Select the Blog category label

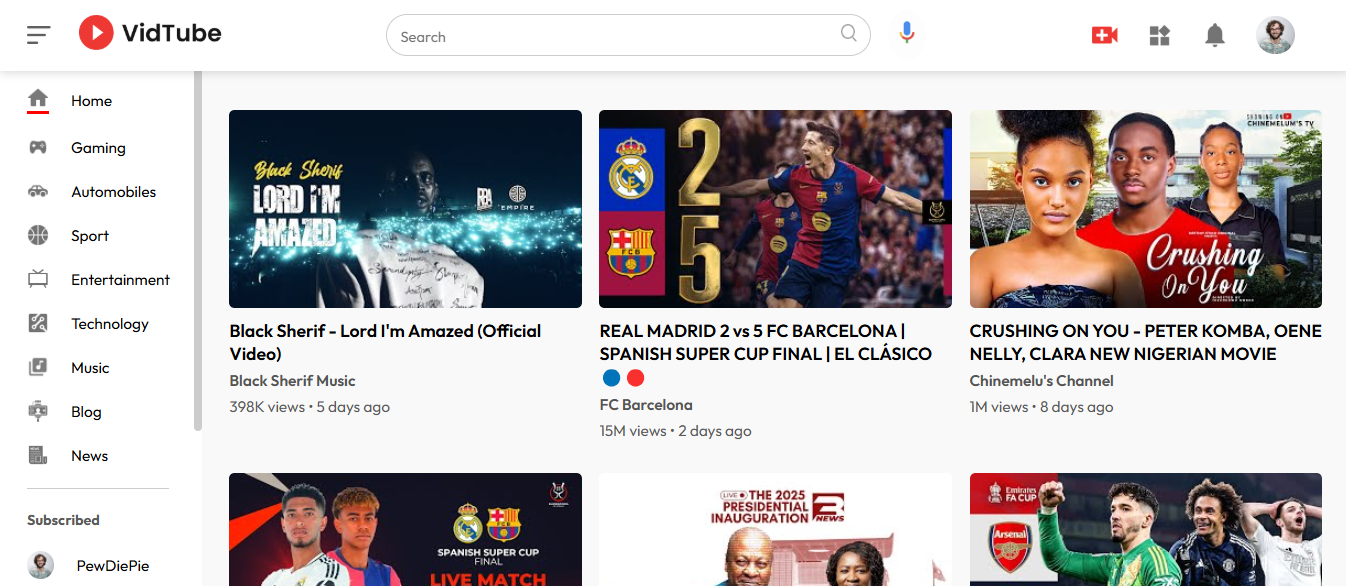86,412
